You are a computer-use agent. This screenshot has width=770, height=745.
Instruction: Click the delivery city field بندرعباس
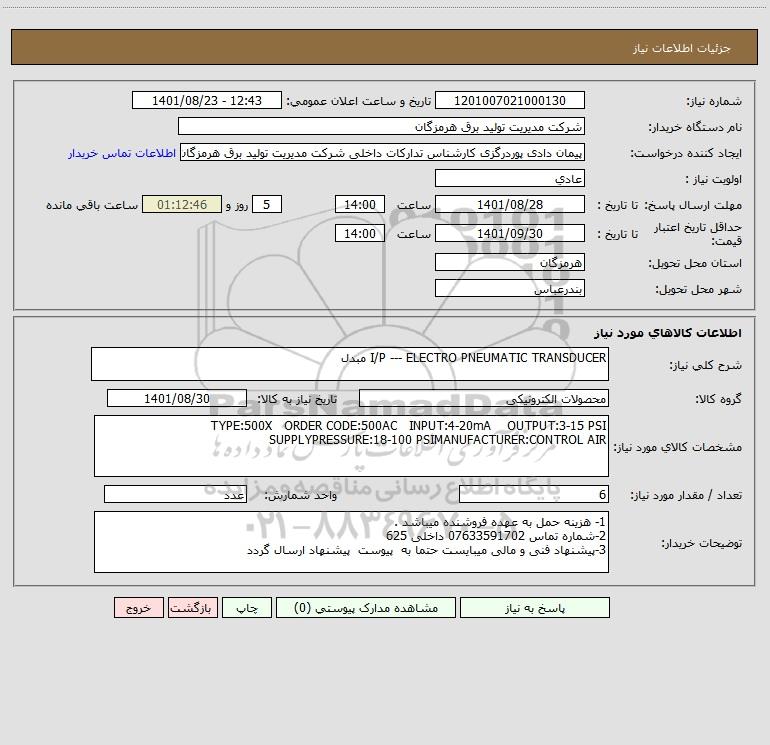510,289
